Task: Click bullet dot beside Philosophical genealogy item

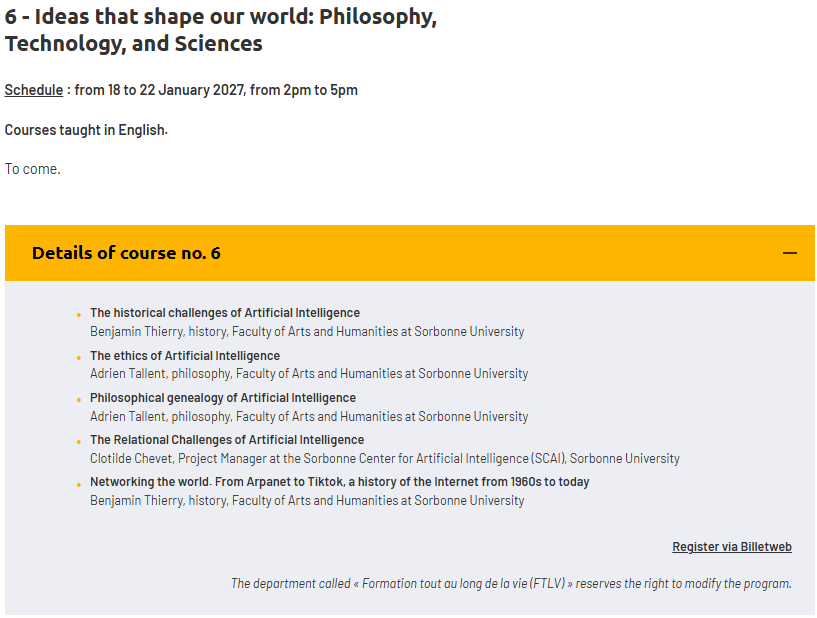Action: point(79,400)
